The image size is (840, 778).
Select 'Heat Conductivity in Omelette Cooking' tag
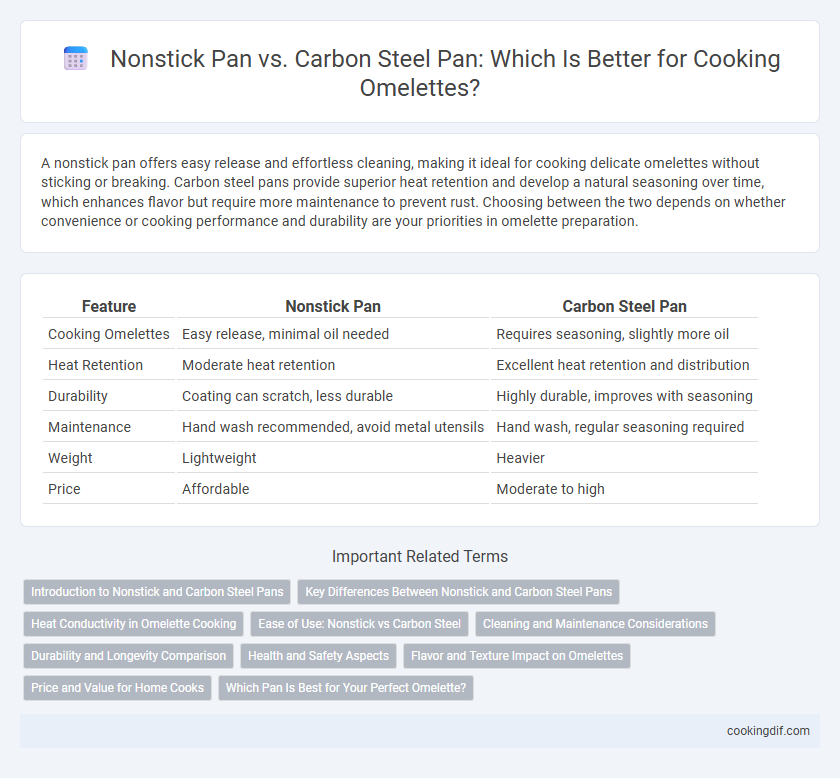(x=133, y=624)
